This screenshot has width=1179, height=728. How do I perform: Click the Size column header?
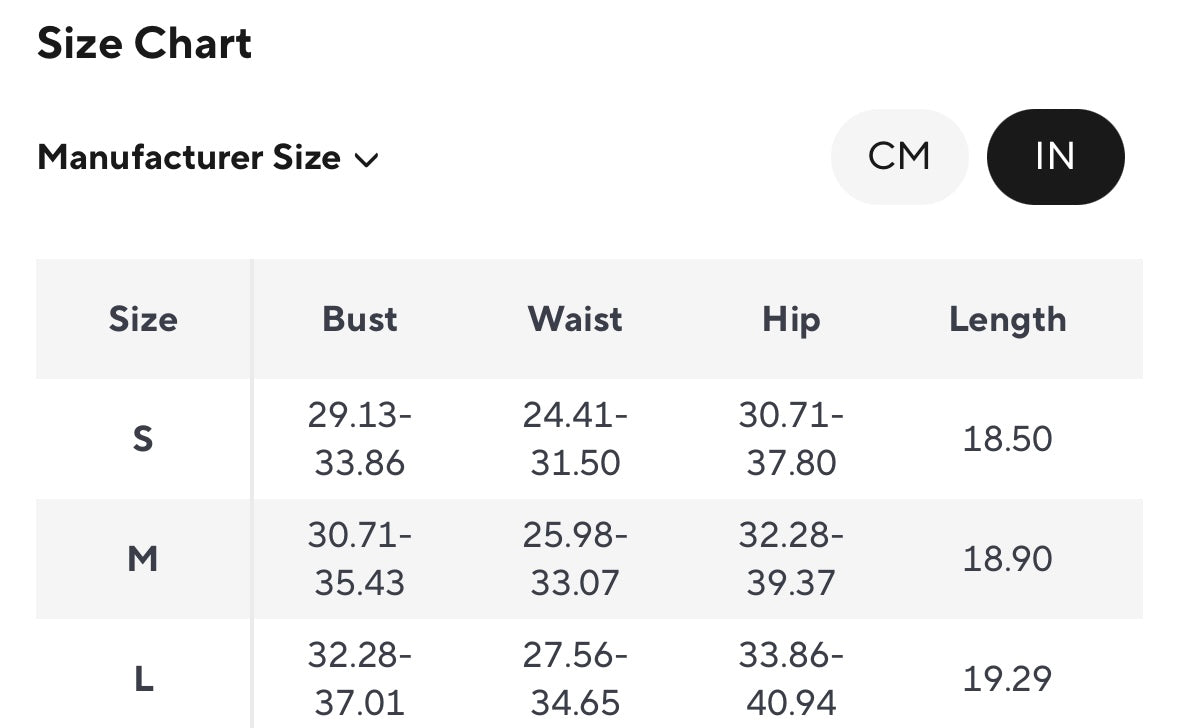(143, 320)
